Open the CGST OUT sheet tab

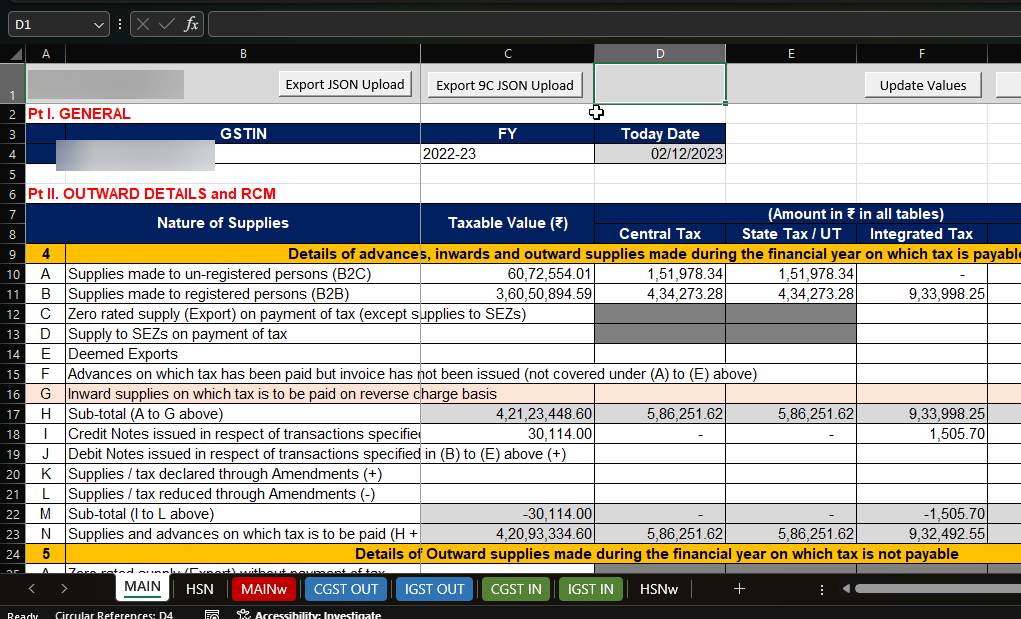coord(346,589)
